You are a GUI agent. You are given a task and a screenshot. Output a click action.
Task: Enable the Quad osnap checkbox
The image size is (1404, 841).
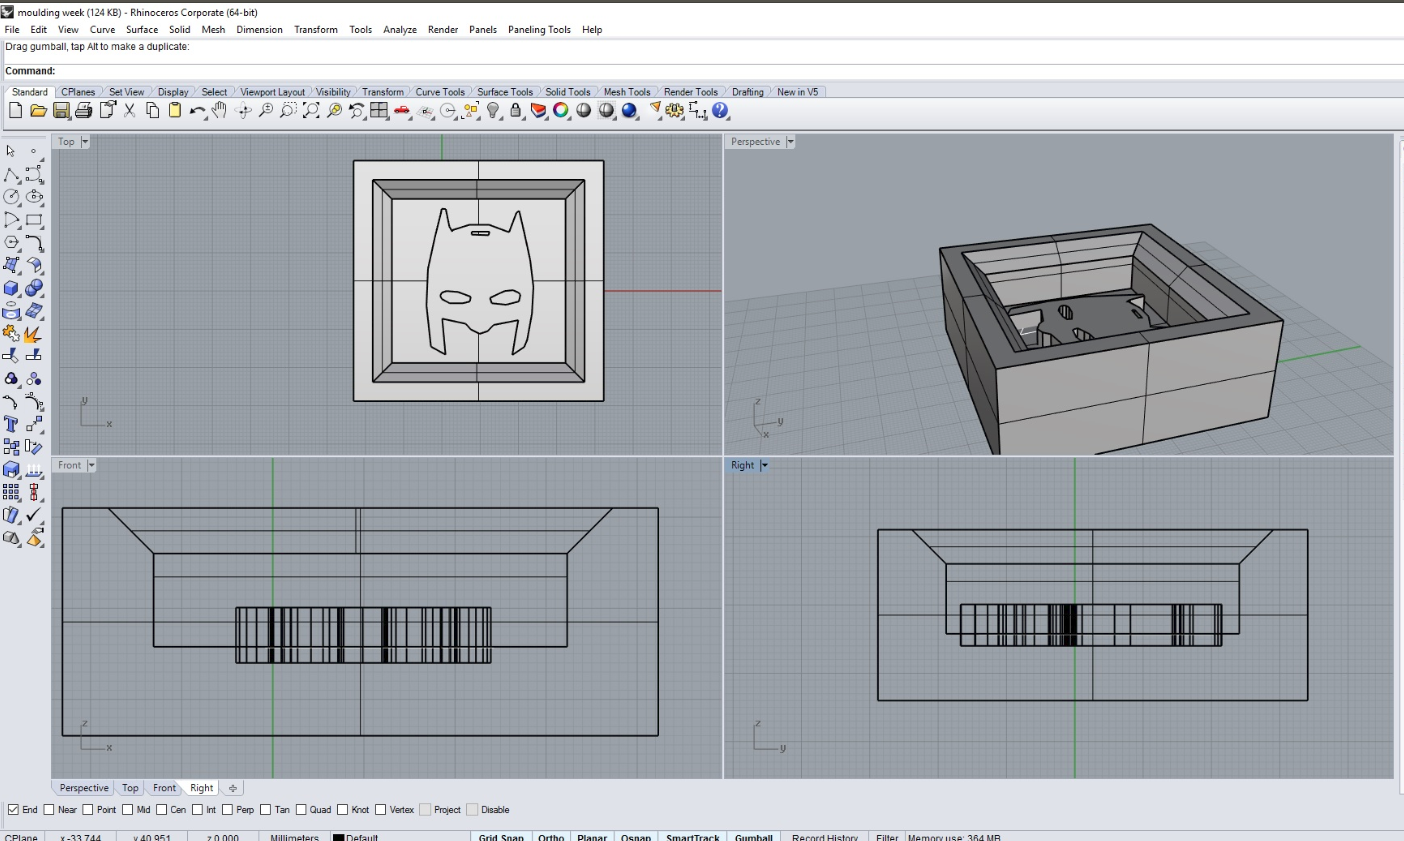coord(301,810)
